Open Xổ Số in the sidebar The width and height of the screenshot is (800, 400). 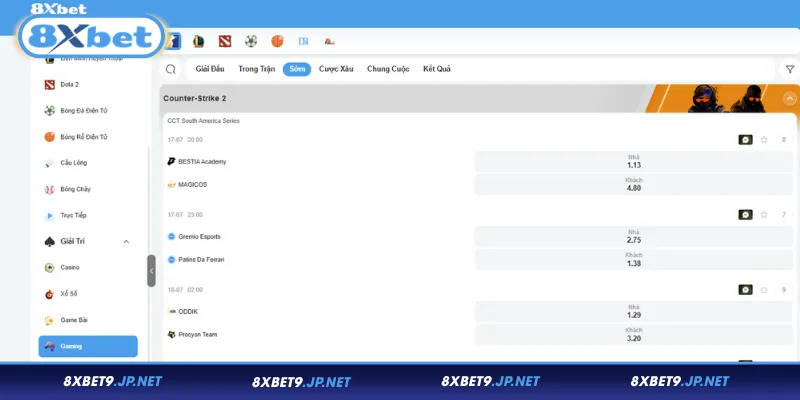[x=68, y=294]
